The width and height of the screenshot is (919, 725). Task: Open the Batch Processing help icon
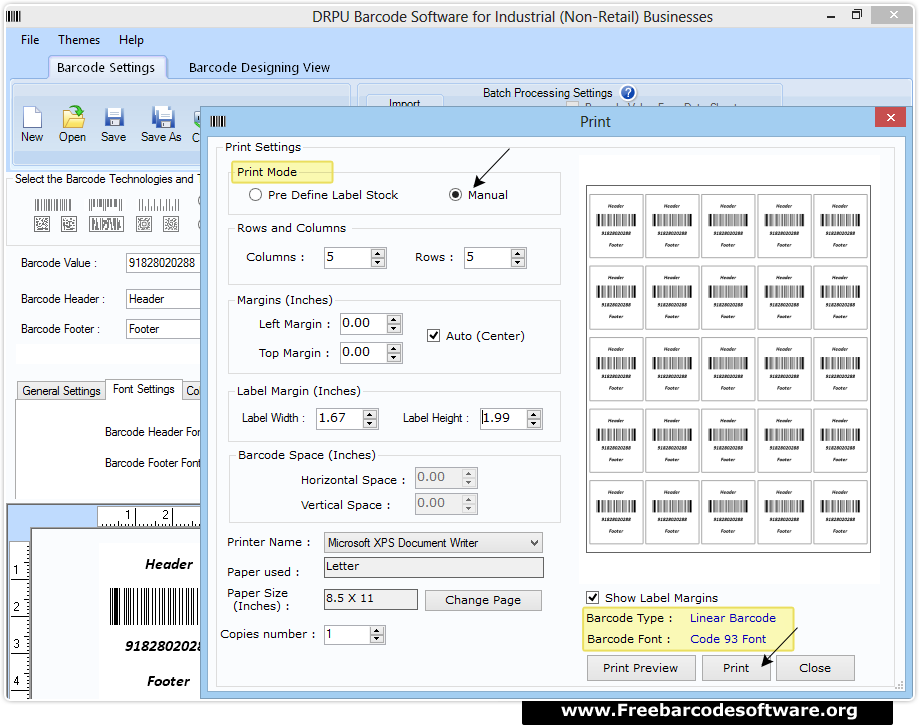click(628, 93)
